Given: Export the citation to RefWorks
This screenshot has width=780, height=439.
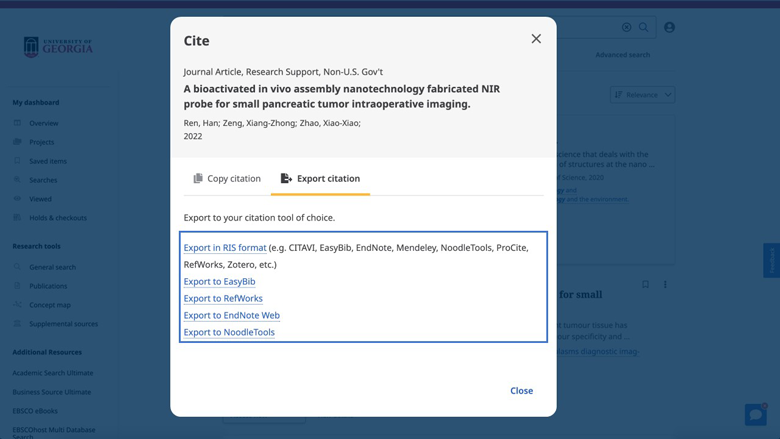Looking at the screenshot, I should coord(223,298).
